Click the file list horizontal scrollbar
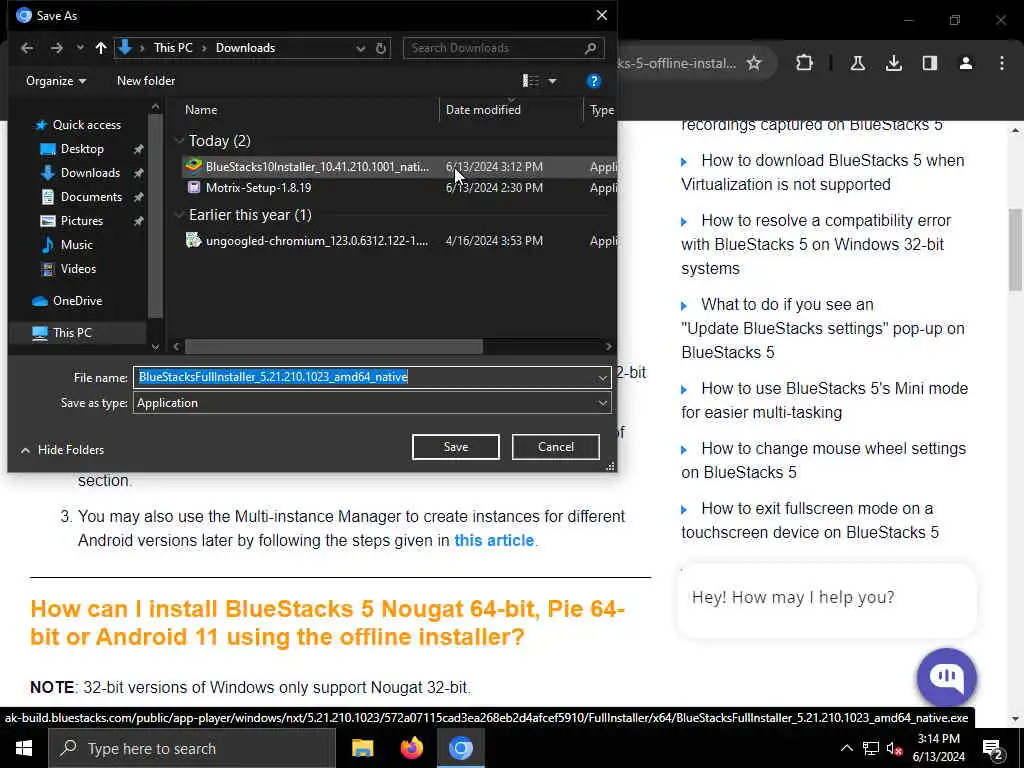Image resolution: width=1024 pixels, height=768 pixels. point(334,346)
